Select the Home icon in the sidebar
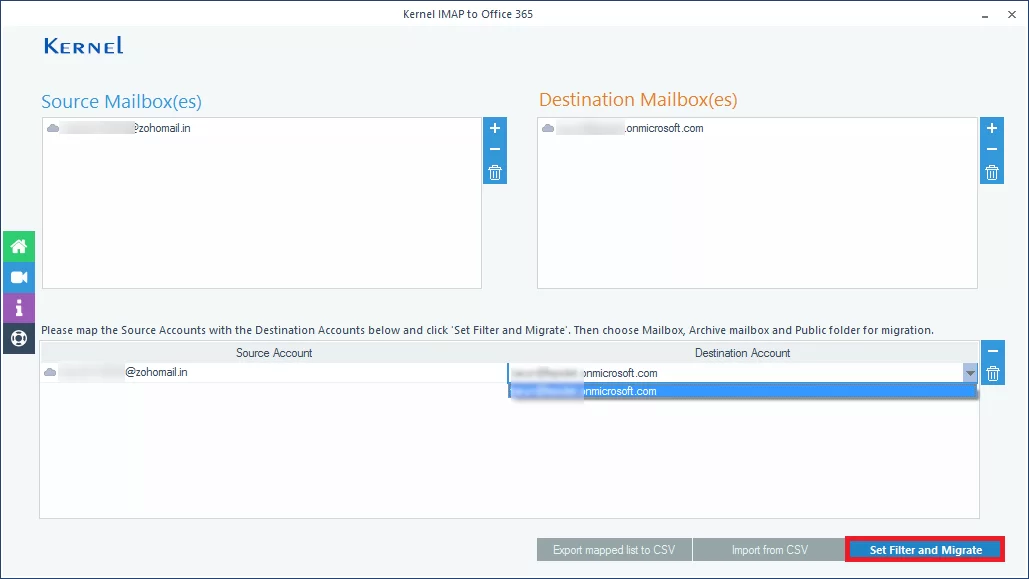This screenshot has height=579, width=1029. [18, 246]
